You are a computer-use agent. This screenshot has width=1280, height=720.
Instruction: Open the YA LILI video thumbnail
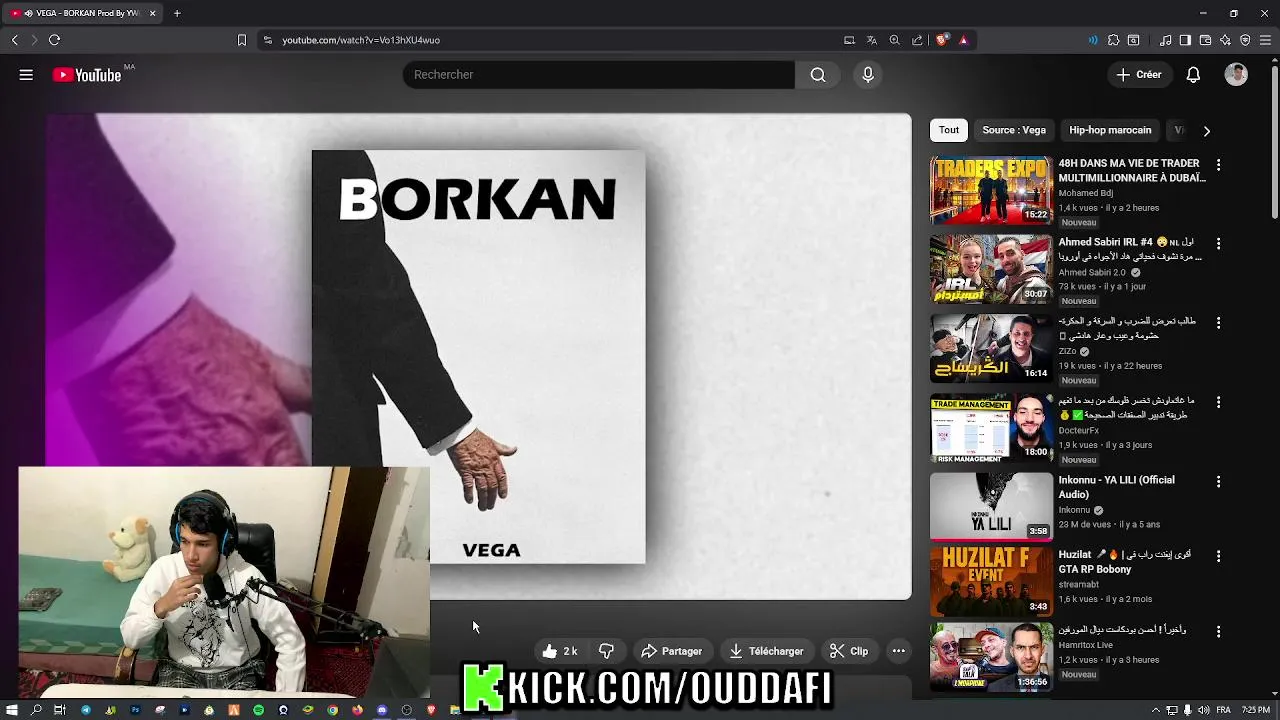pyautogui.click(x=991, y=507)
